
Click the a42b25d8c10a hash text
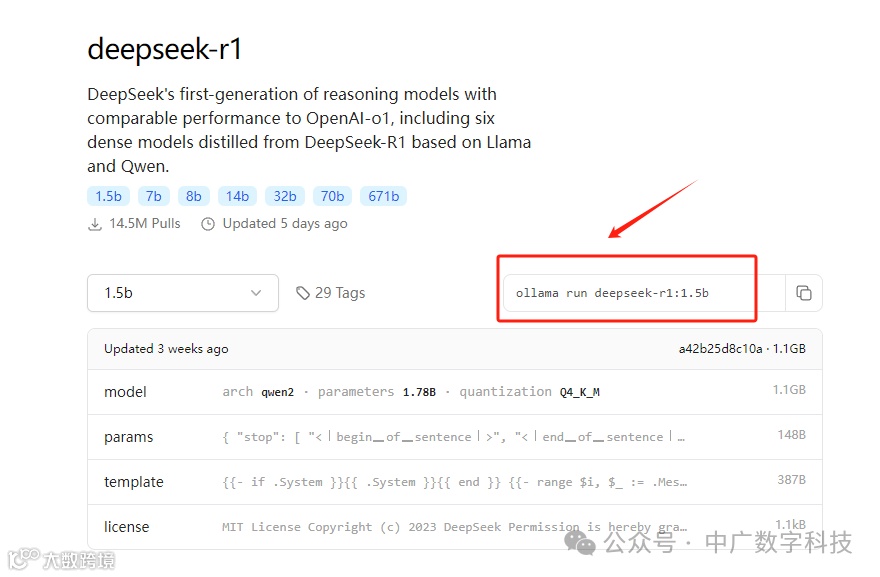721,349
